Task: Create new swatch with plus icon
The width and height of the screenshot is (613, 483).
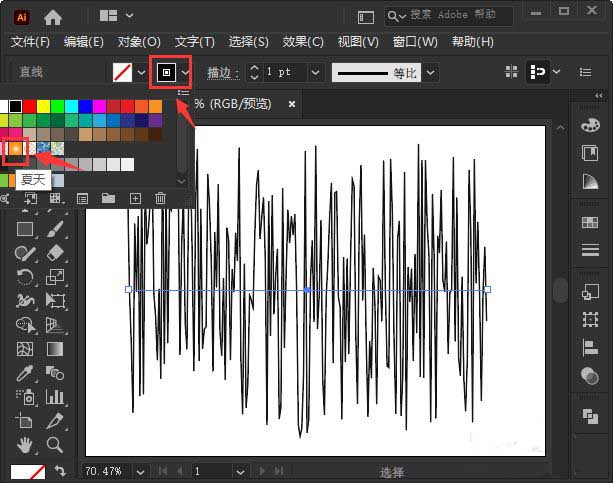Action: (x=135, y=199)
